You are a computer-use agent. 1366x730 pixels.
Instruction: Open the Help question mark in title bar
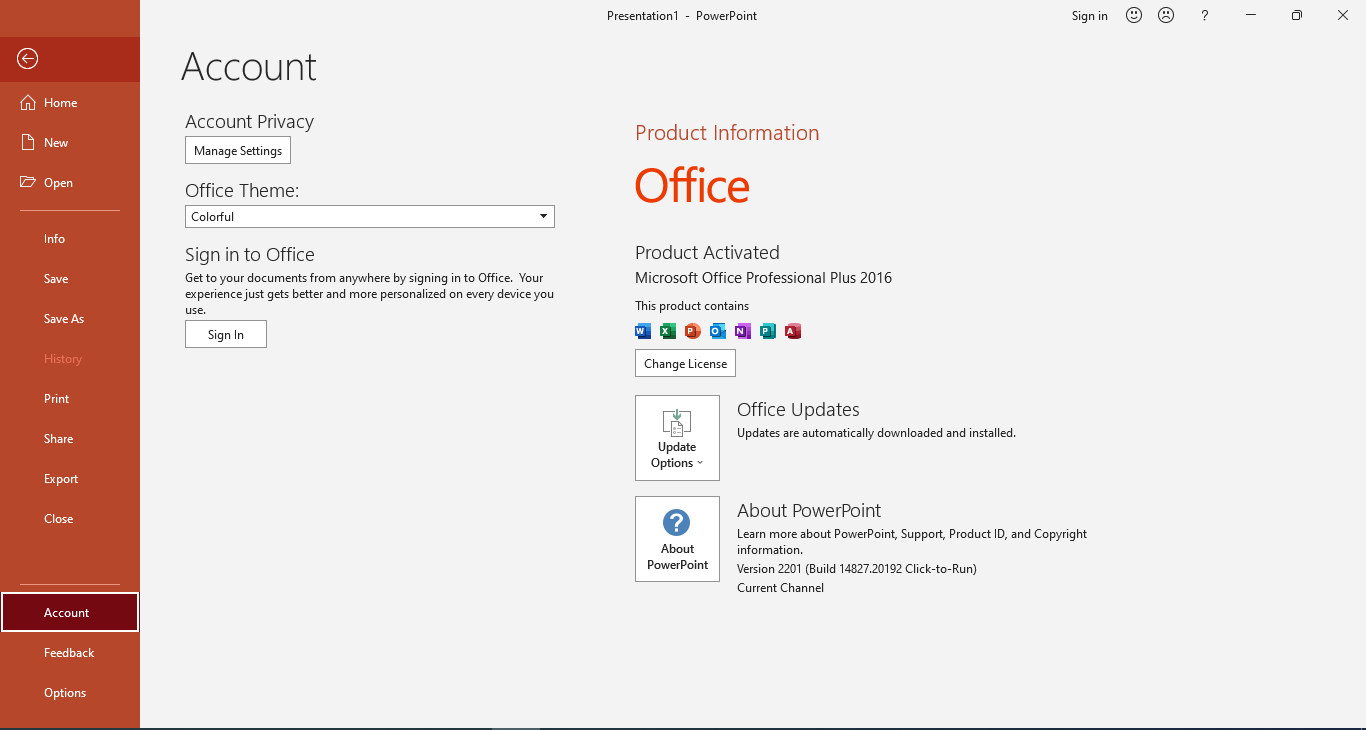coord(1205,15)
